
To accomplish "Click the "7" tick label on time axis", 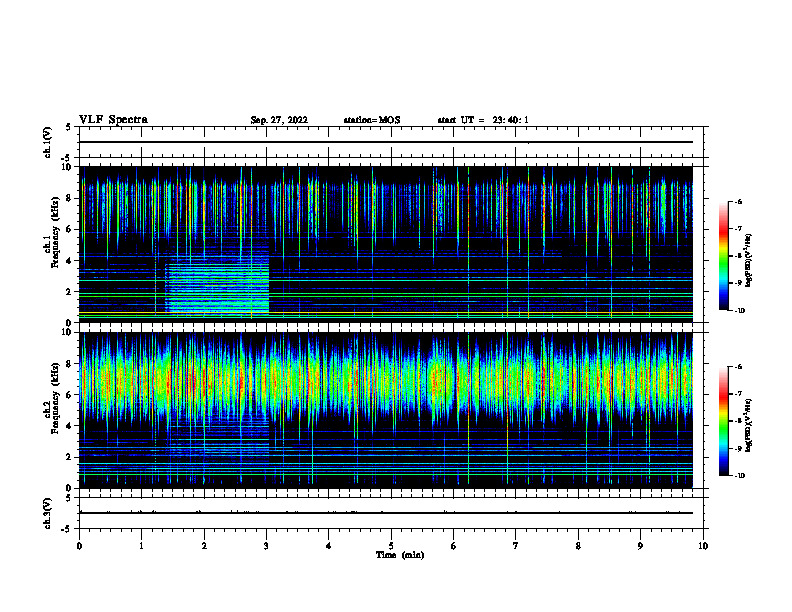I will (x=516, y=546).
